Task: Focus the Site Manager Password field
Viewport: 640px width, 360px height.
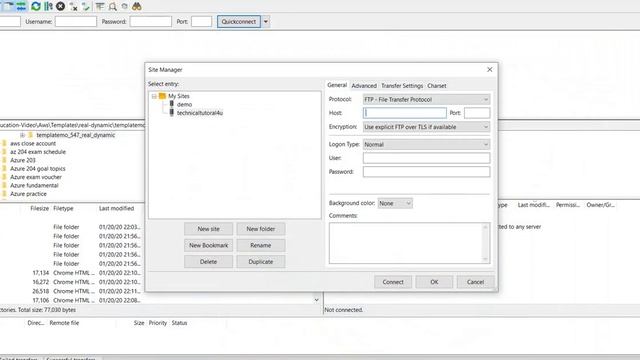Action: [427, 172]
